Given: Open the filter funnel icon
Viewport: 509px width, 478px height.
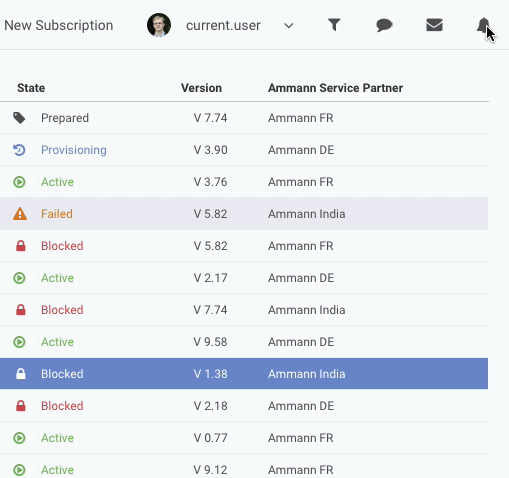Looking at the screenshot, I should (x=334, y=25).
